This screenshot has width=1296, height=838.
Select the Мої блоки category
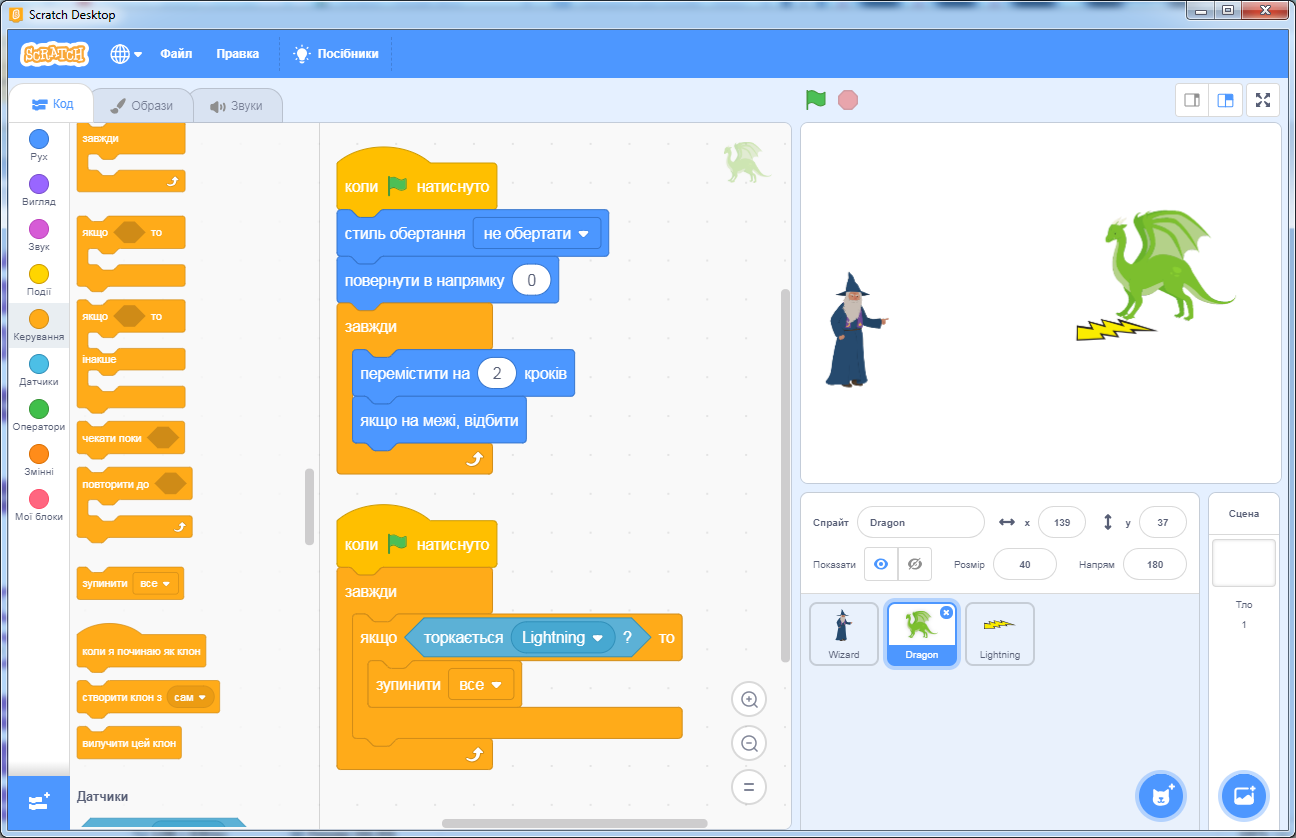(x=39, y=505)
